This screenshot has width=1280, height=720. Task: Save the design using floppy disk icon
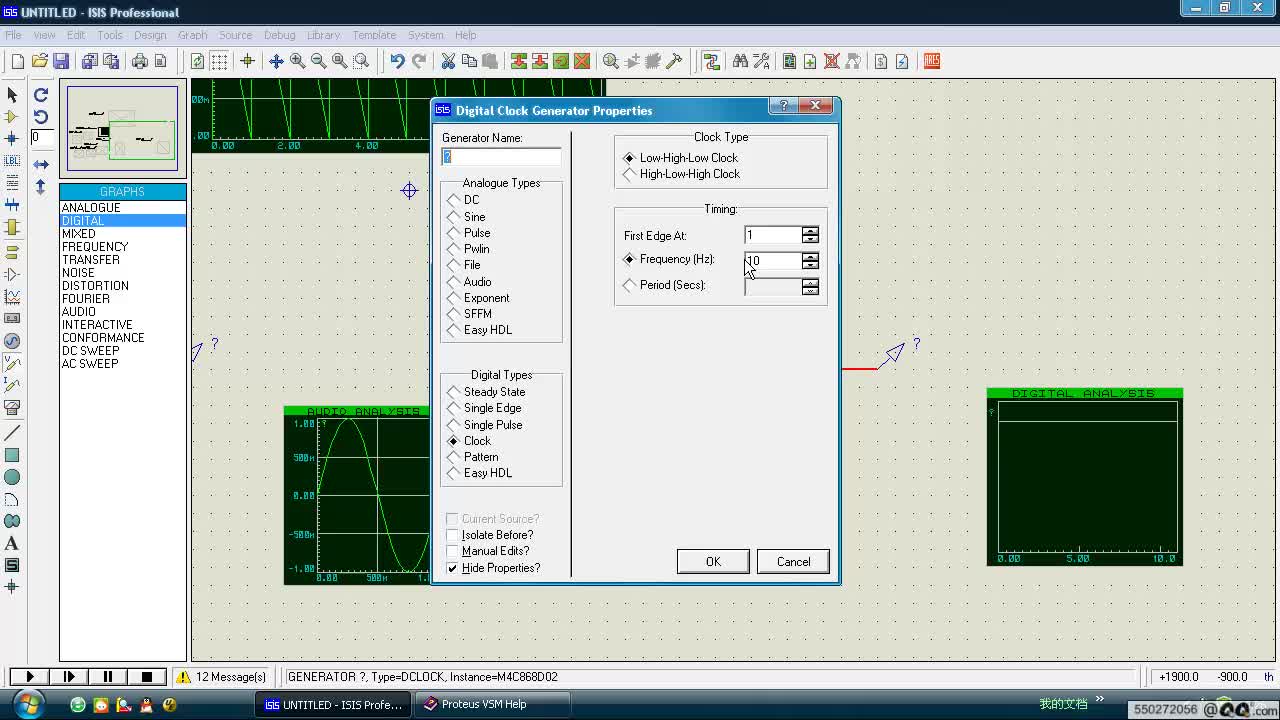point(61,61)
